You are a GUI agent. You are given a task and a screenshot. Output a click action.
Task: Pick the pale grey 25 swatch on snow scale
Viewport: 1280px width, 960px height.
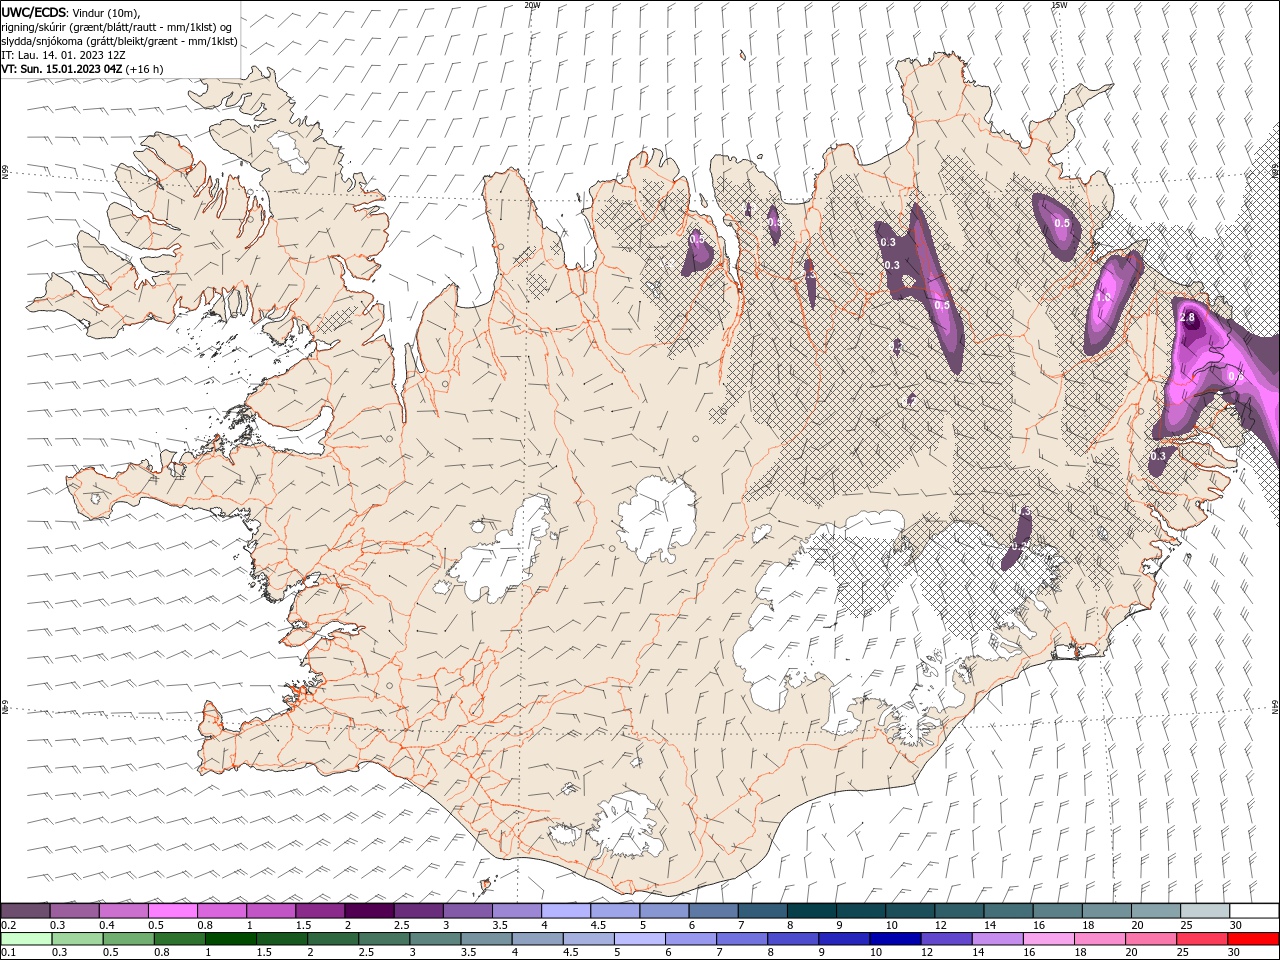tap(1206, 911)
